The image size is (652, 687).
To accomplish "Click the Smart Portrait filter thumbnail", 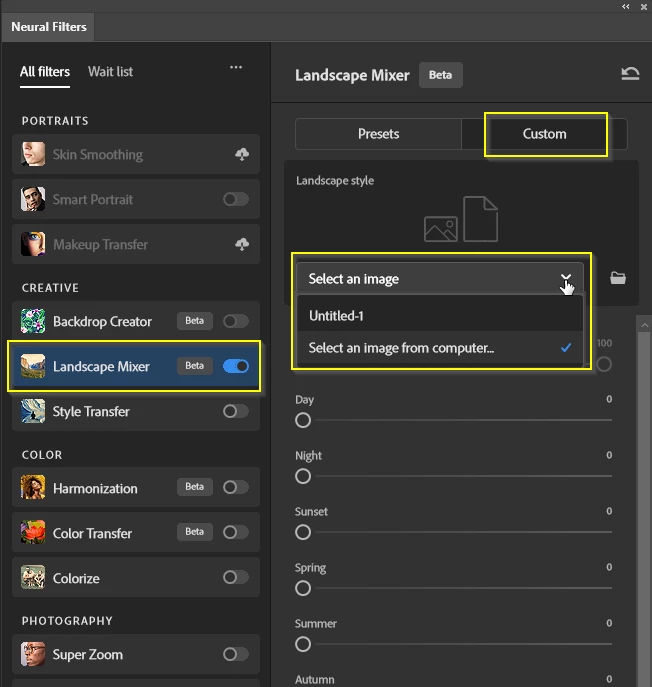I will (33, 199).
